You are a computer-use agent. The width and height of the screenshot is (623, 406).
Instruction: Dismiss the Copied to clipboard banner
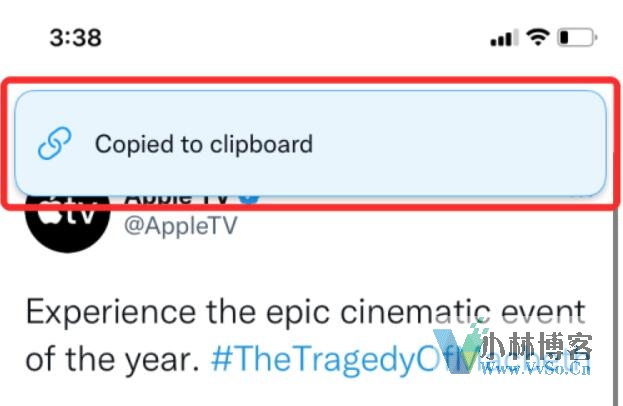[x=310, y=143]
